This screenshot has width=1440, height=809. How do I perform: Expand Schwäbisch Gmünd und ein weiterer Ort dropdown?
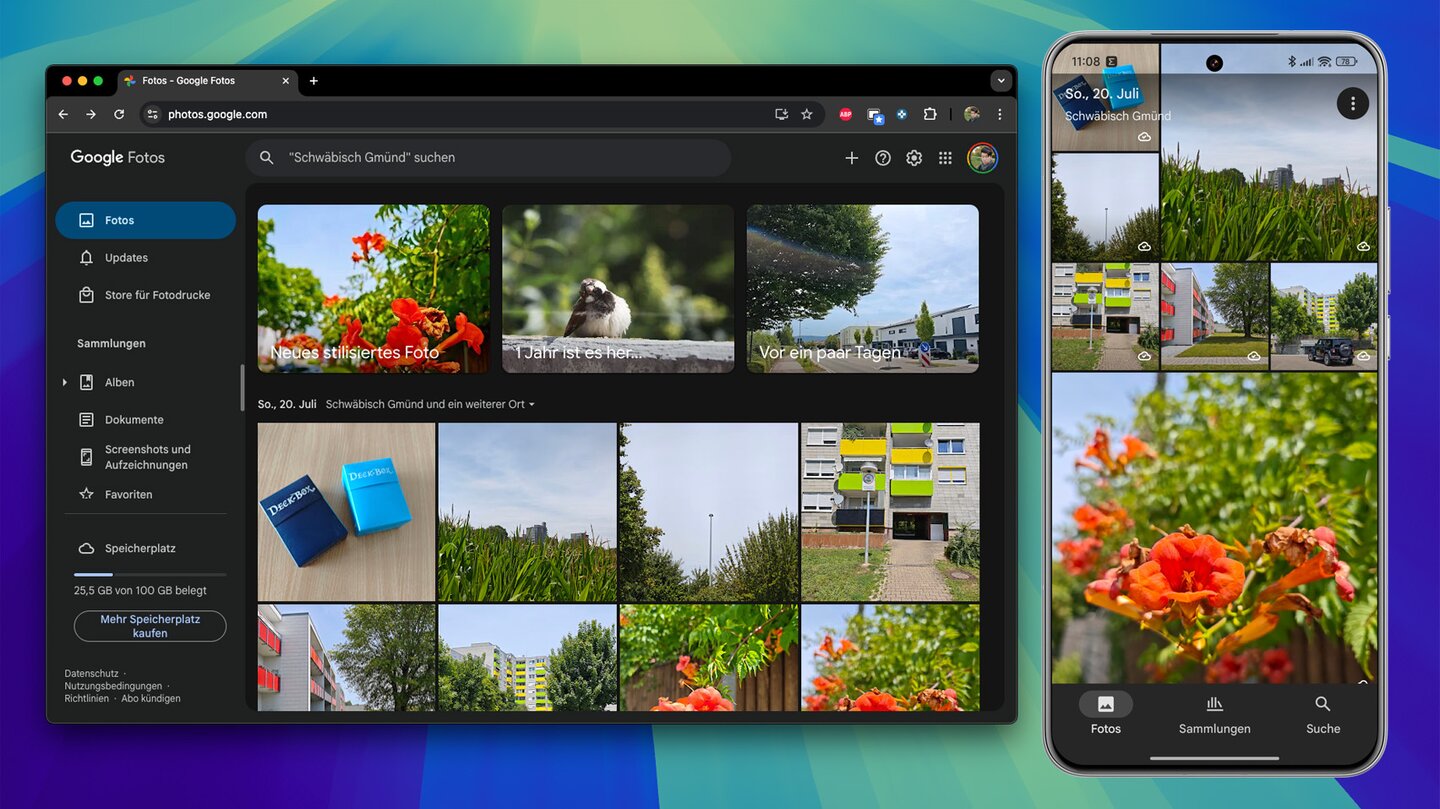(431, 404)
